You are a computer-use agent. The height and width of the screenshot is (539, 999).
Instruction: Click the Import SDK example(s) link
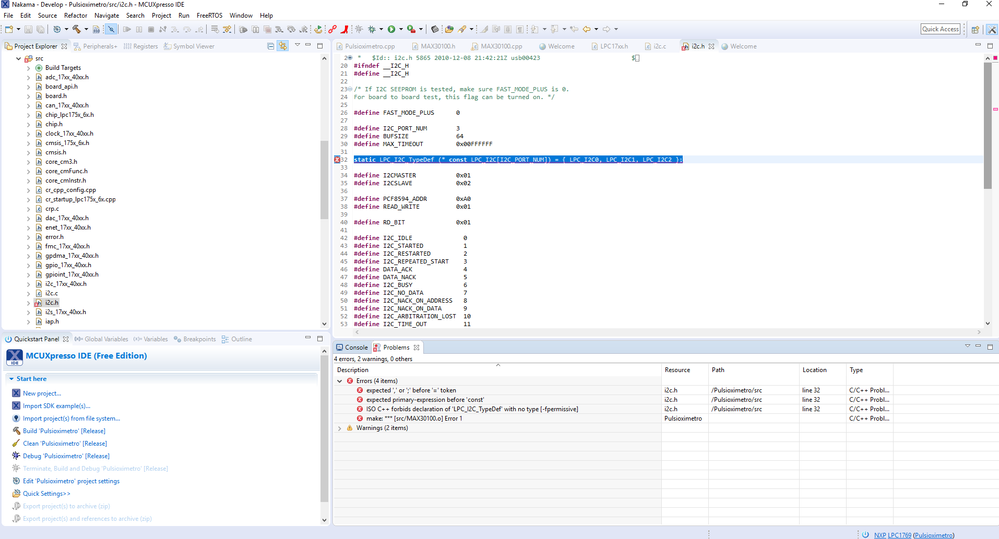[56, 406]
